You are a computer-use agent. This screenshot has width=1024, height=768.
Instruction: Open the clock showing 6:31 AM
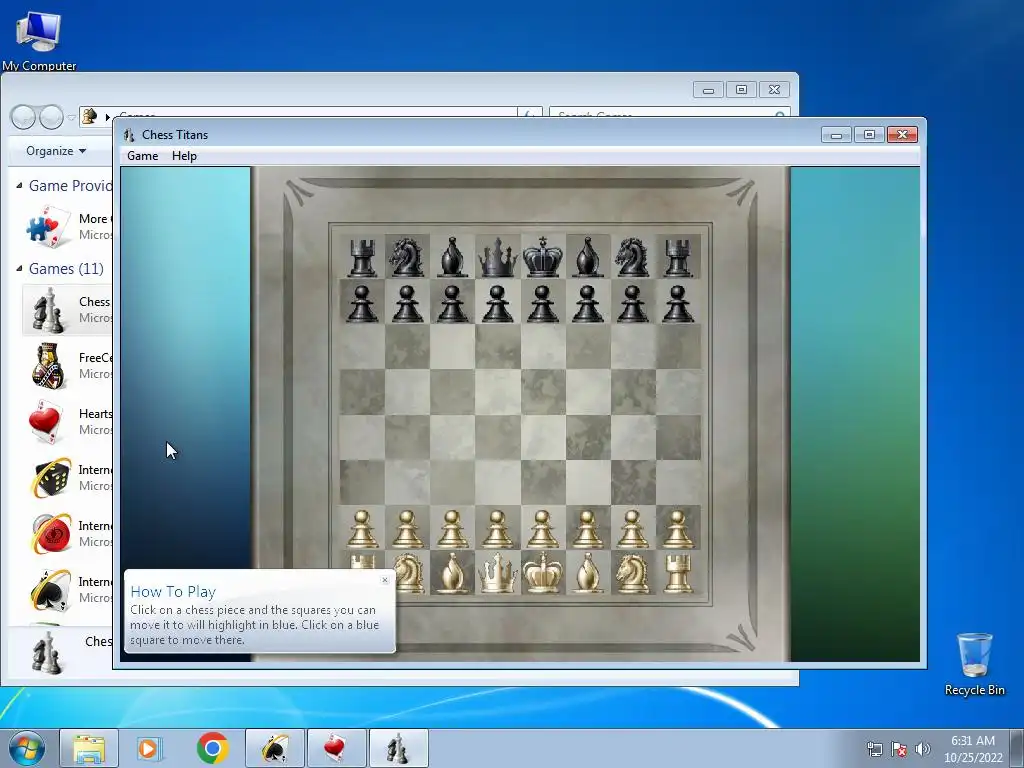(x=973, y=748)
